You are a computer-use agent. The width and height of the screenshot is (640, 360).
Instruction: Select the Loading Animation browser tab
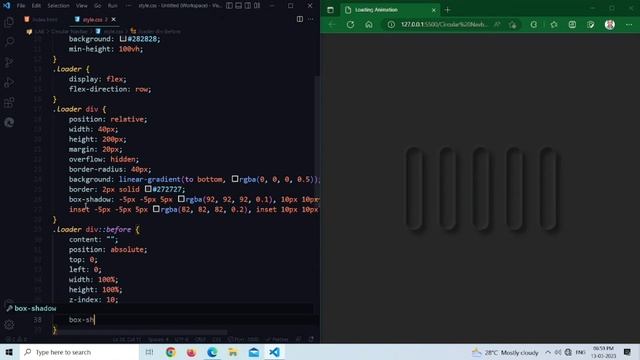click(x=390, y=10)
